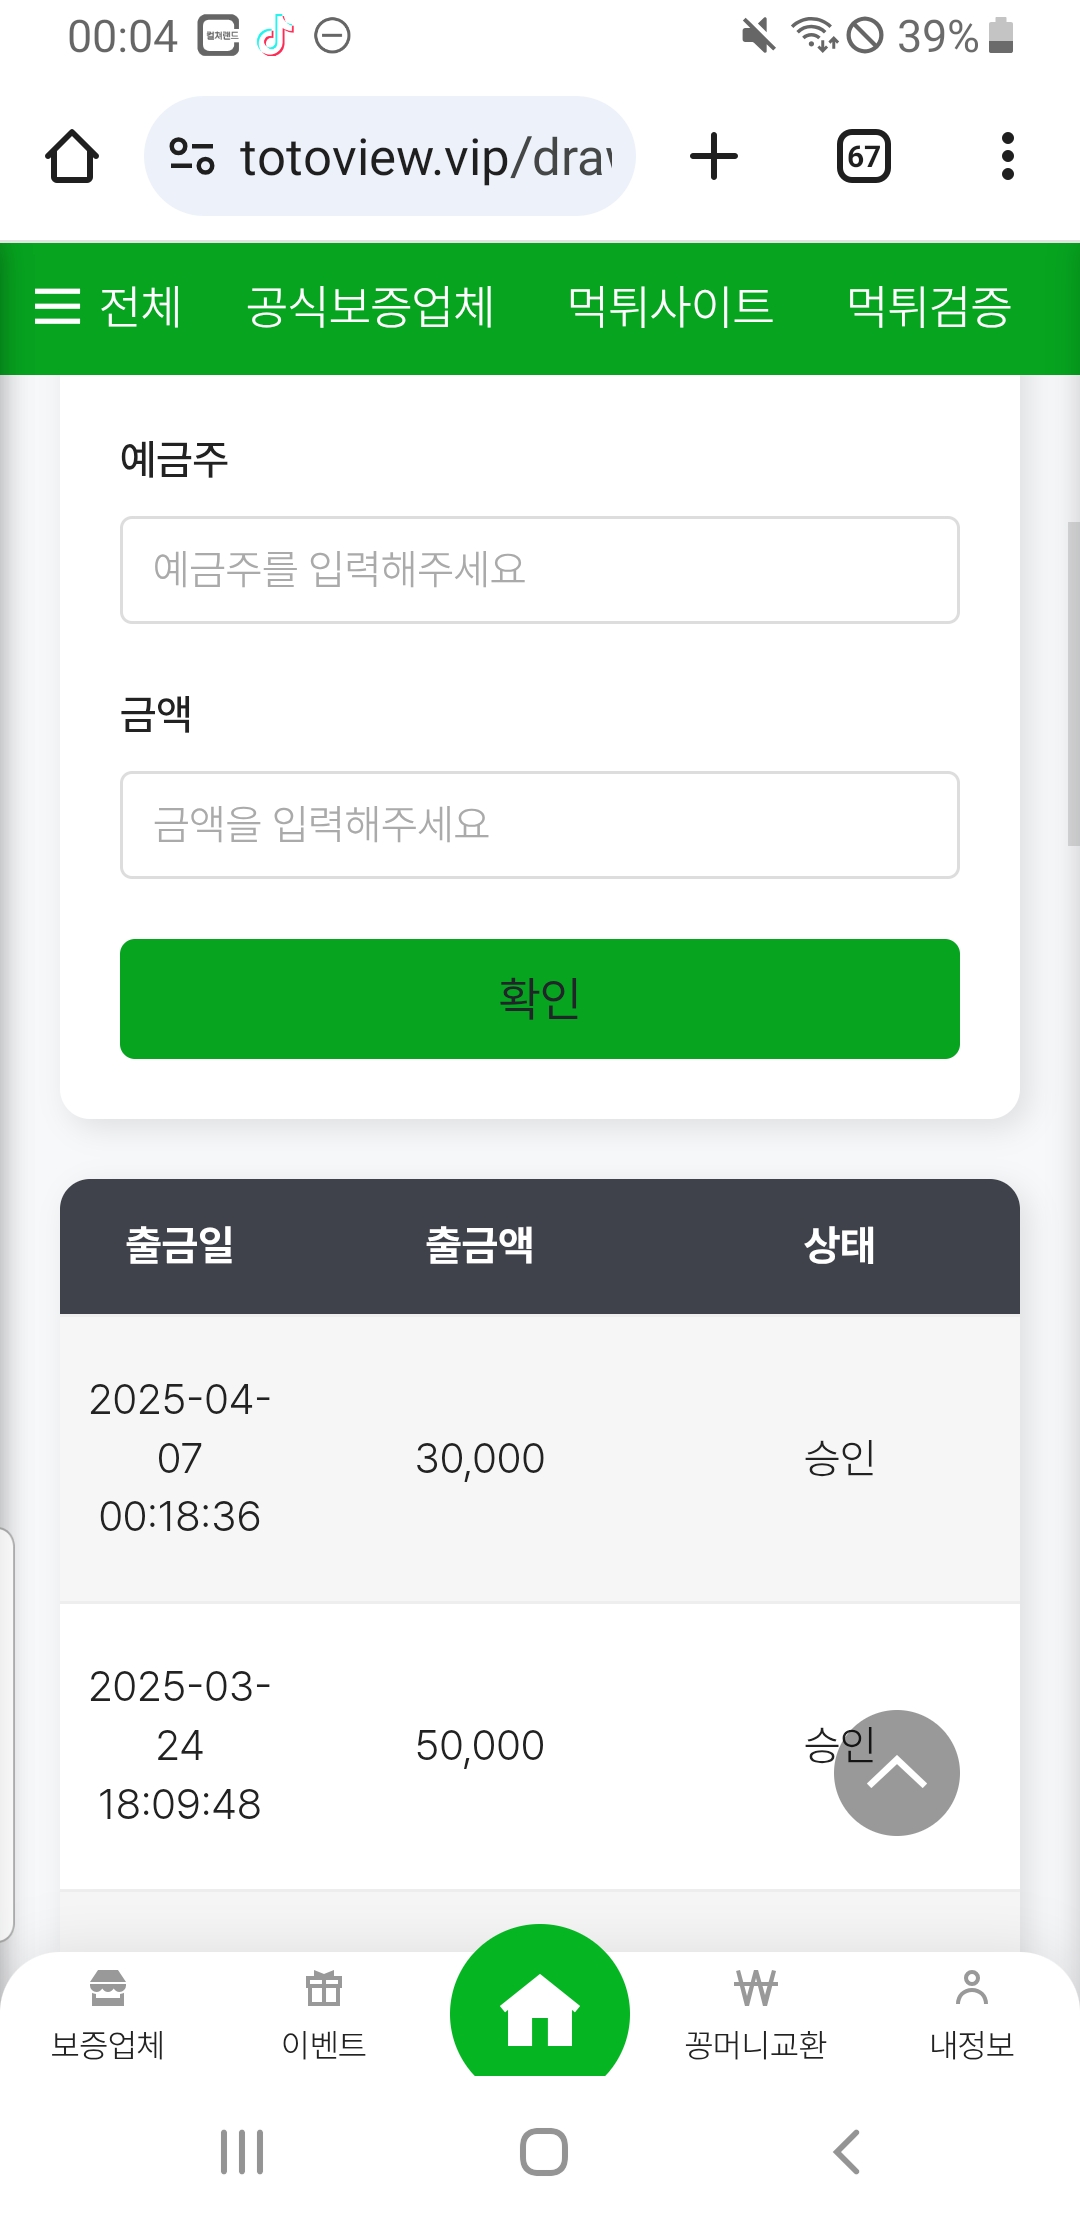Open the tab switcher showing 67

pos(863,157)
